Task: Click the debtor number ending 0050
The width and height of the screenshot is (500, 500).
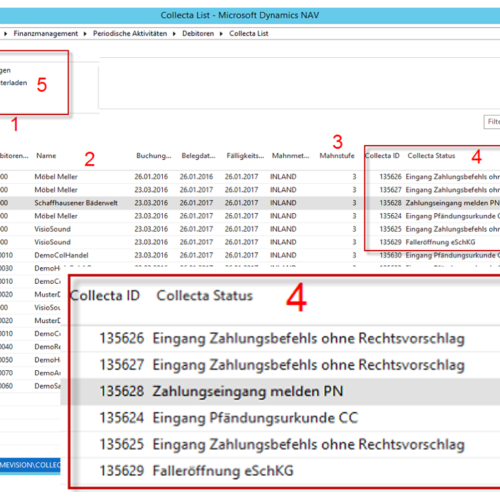Action: 6,360
